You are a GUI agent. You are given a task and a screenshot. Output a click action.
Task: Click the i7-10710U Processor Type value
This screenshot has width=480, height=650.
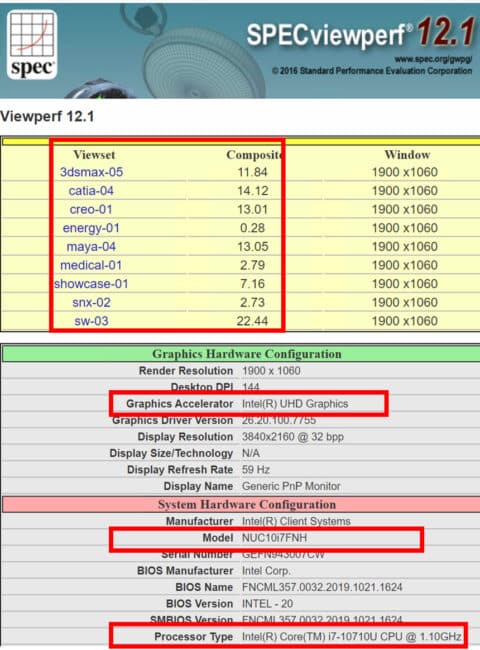pyautogui.click(x=352, y=636)
